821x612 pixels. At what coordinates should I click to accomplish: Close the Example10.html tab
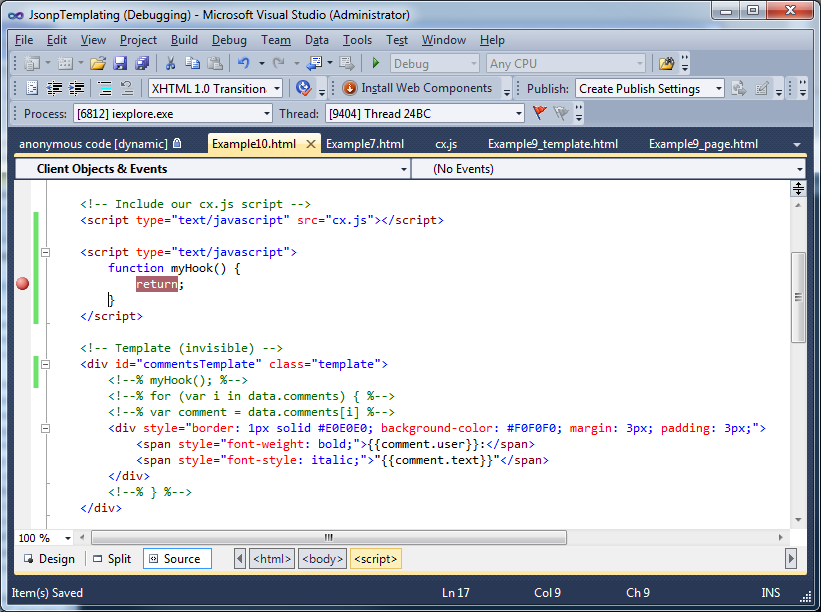tap(310, 144)
